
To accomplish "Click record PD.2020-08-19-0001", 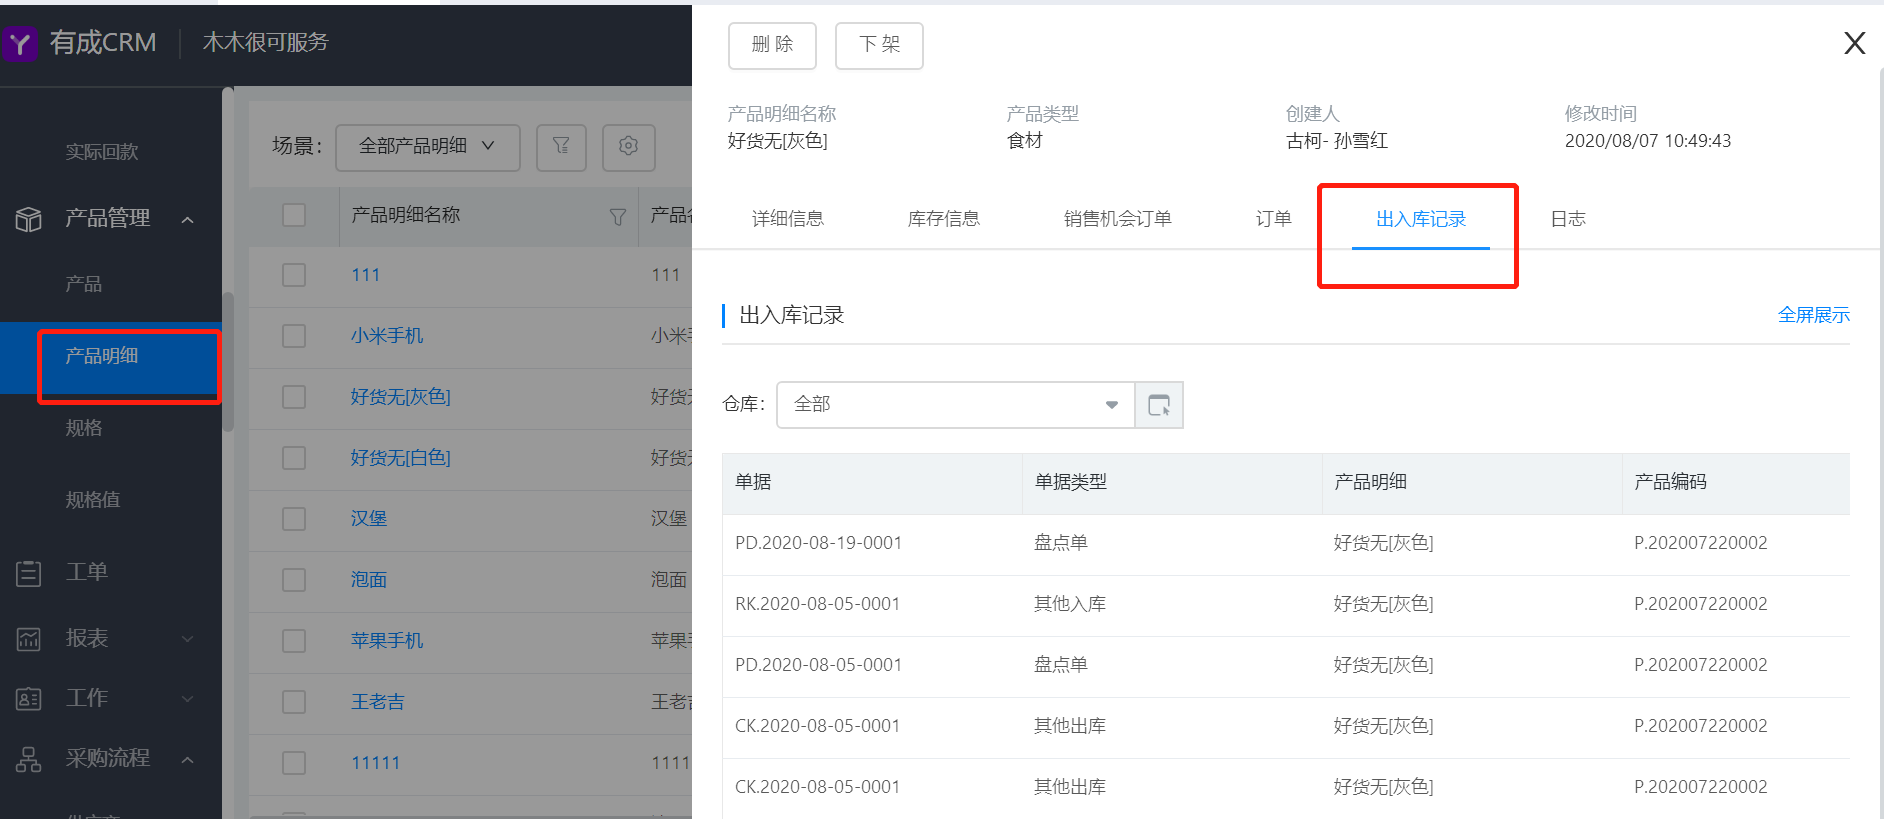I will (818, 543).
